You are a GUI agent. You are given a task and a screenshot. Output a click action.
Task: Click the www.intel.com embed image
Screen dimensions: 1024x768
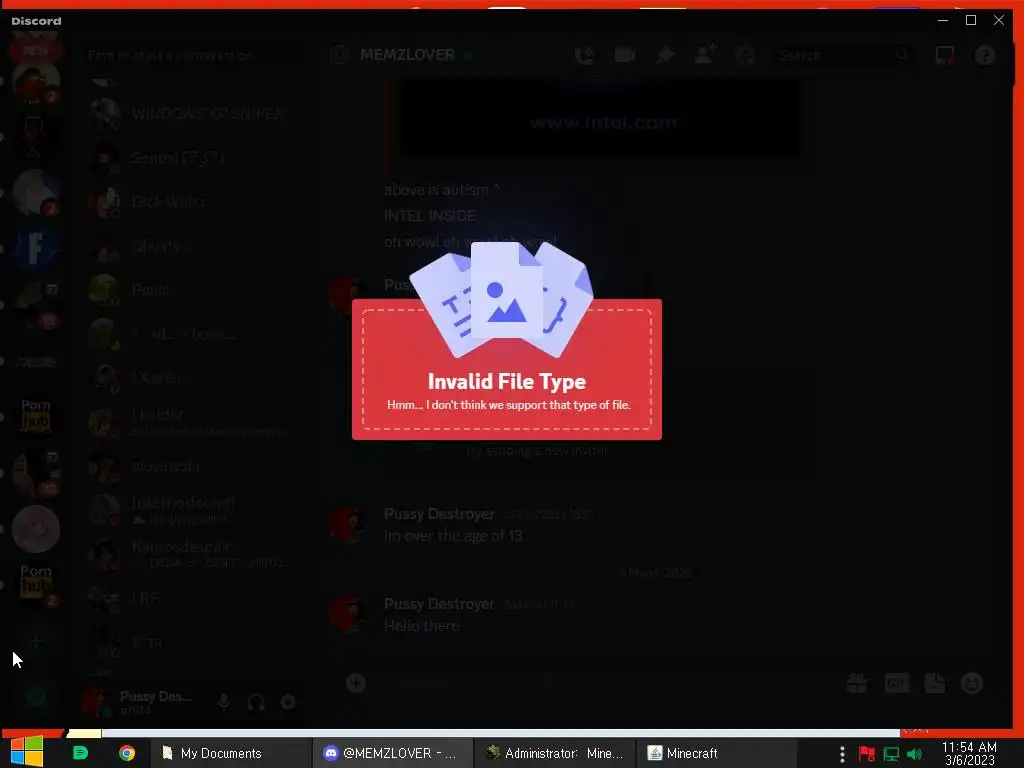pos(600,119)
